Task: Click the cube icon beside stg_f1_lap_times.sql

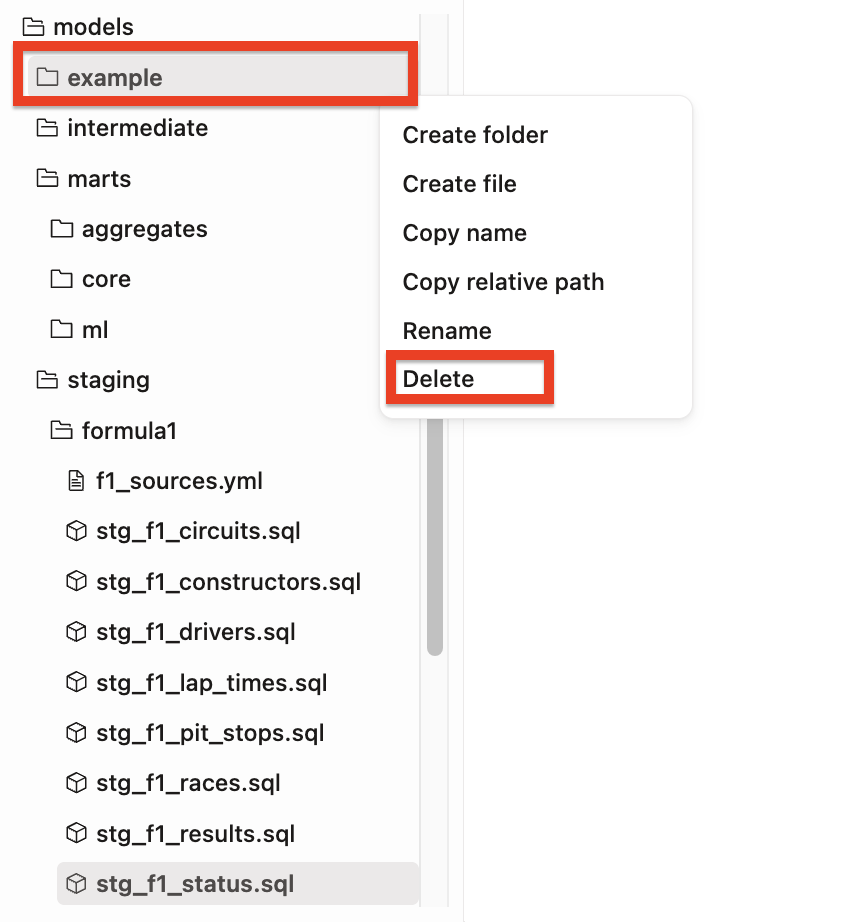Action: coord(75,682)
